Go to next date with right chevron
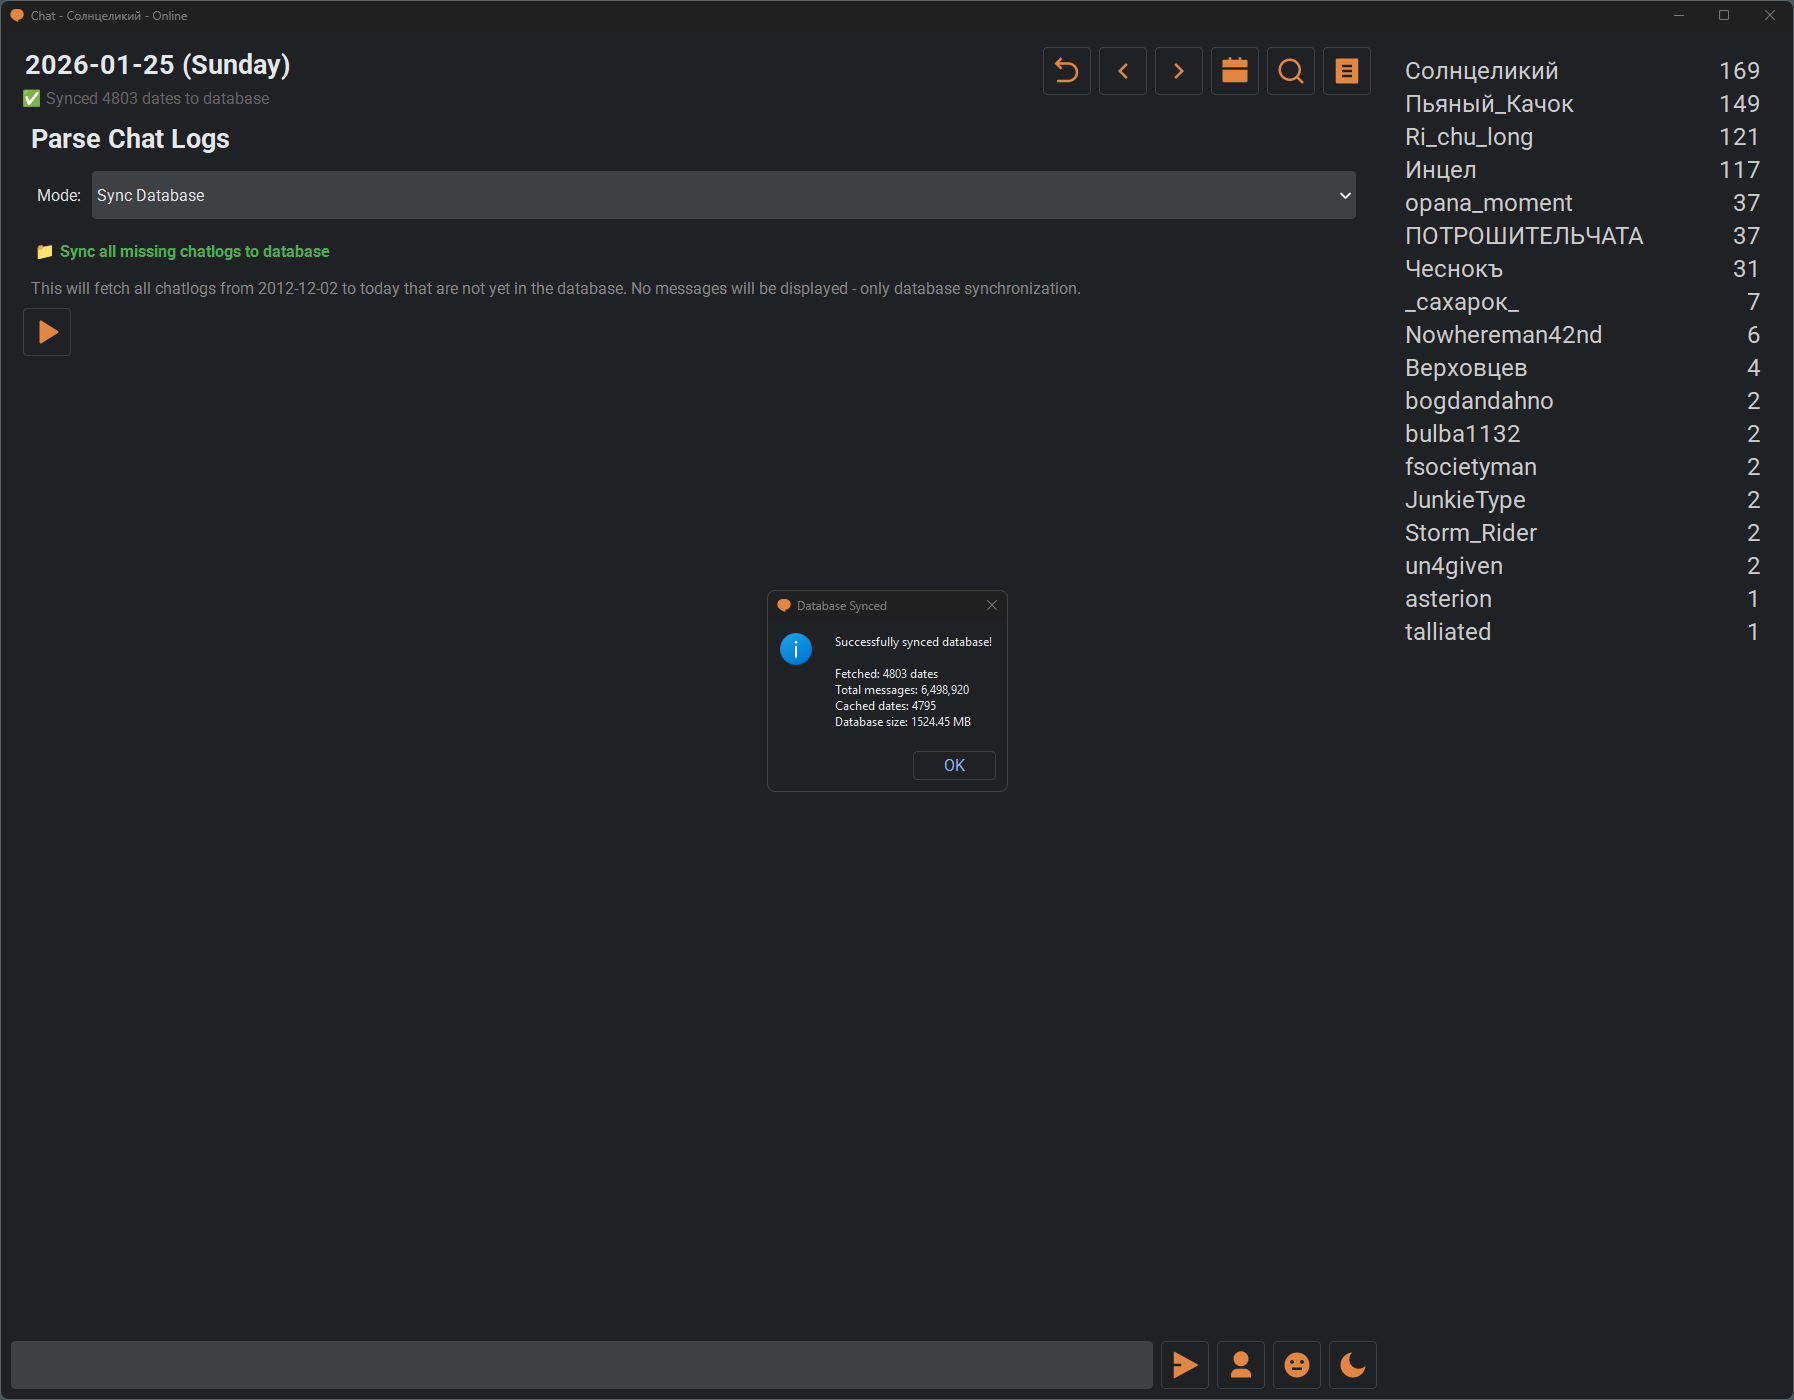The height and width of the screenshot is (1400, 1794). 1179,71
